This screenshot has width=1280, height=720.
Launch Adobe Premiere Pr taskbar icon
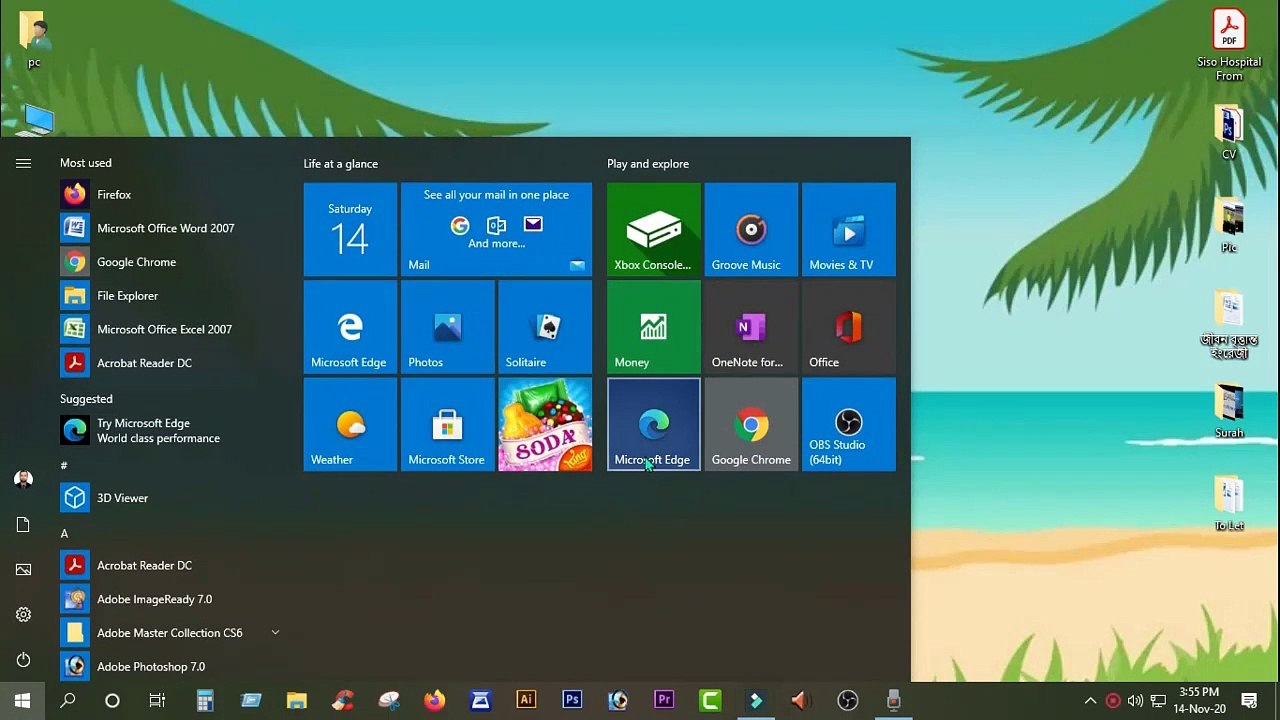664,701
